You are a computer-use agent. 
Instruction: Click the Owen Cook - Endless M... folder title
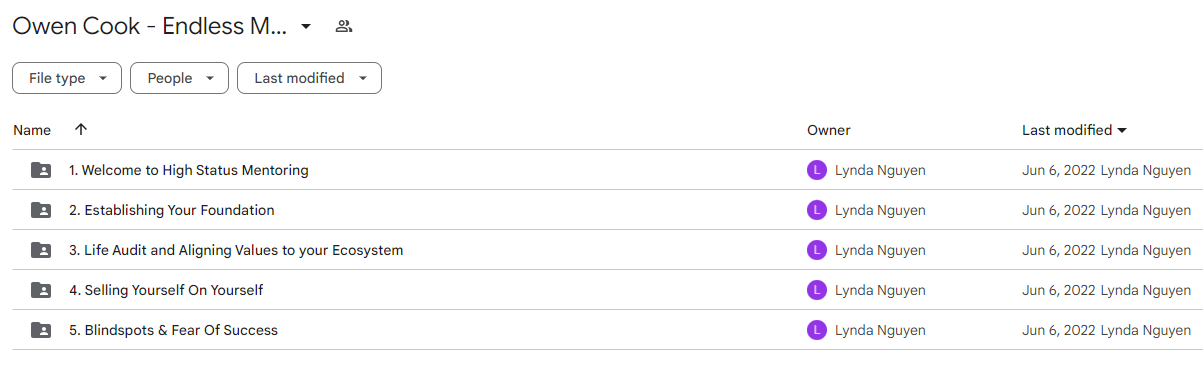pyautogui.click(x=150, y=27)
